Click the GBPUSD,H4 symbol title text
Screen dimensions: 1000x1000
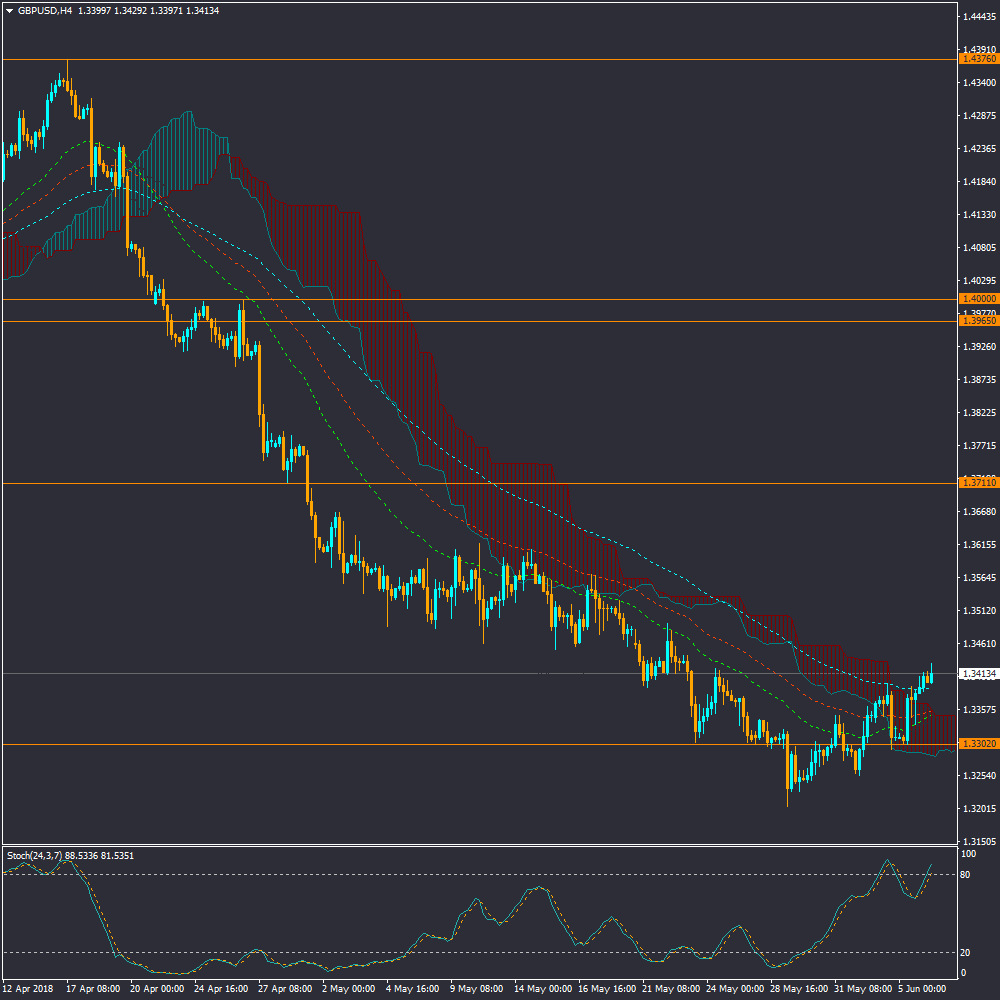pyautogui.click(x=44, y=11)
